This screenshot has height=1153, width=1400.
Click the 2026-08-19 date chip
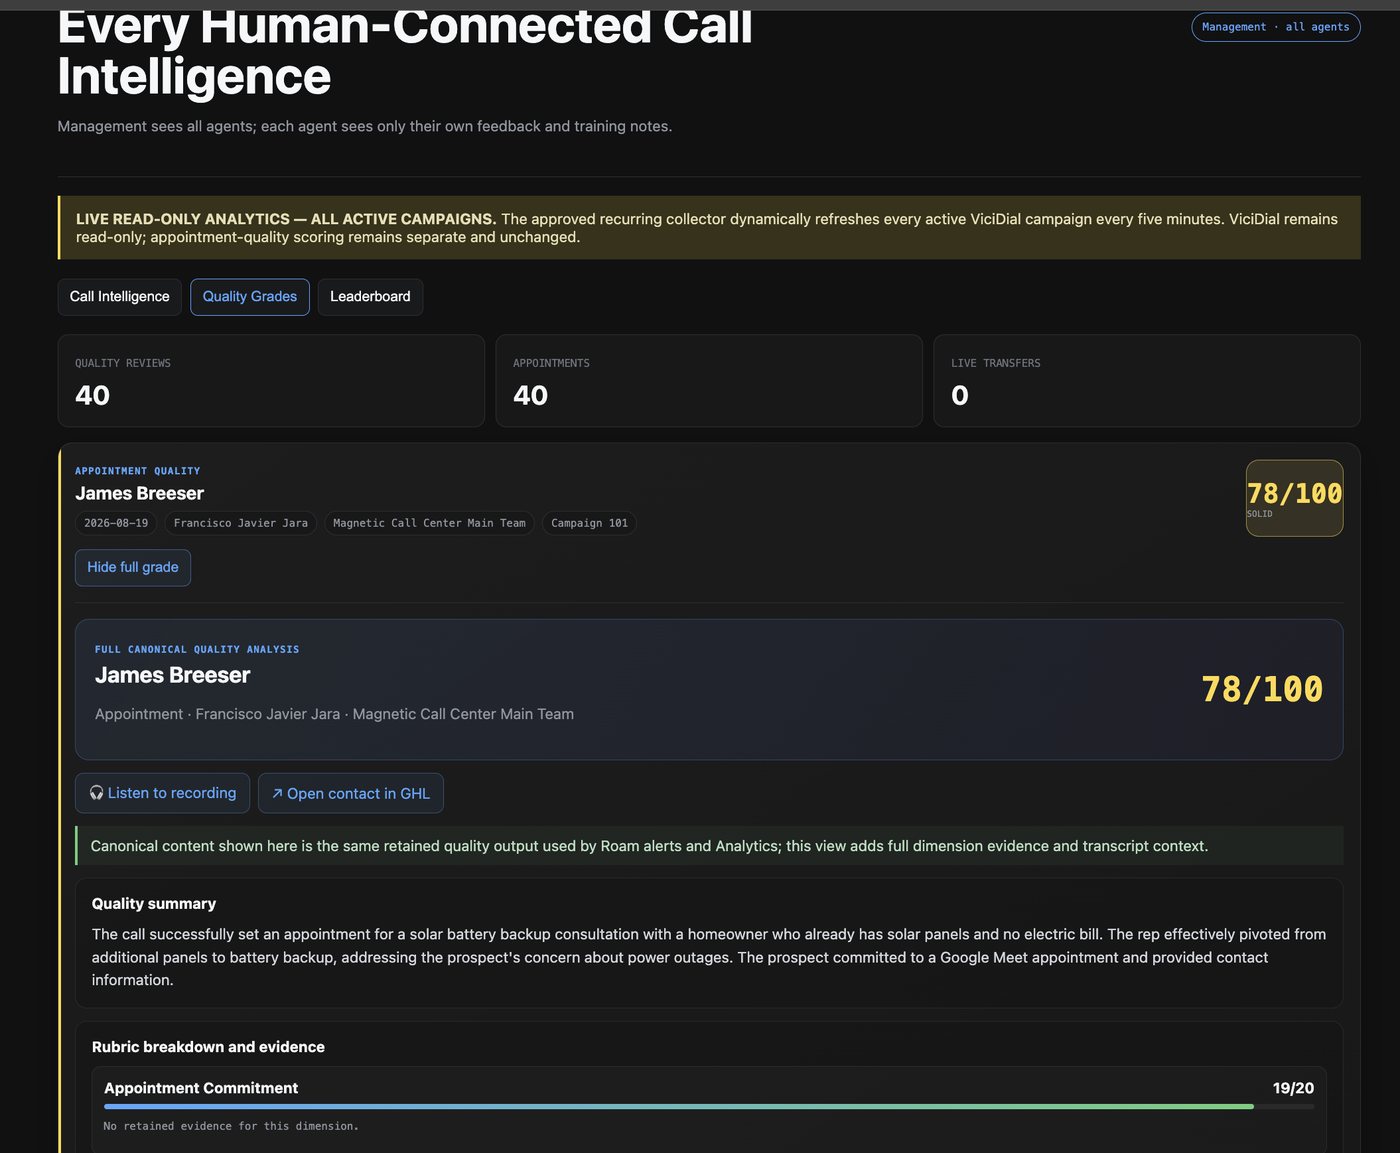click(x=116, y=523)
